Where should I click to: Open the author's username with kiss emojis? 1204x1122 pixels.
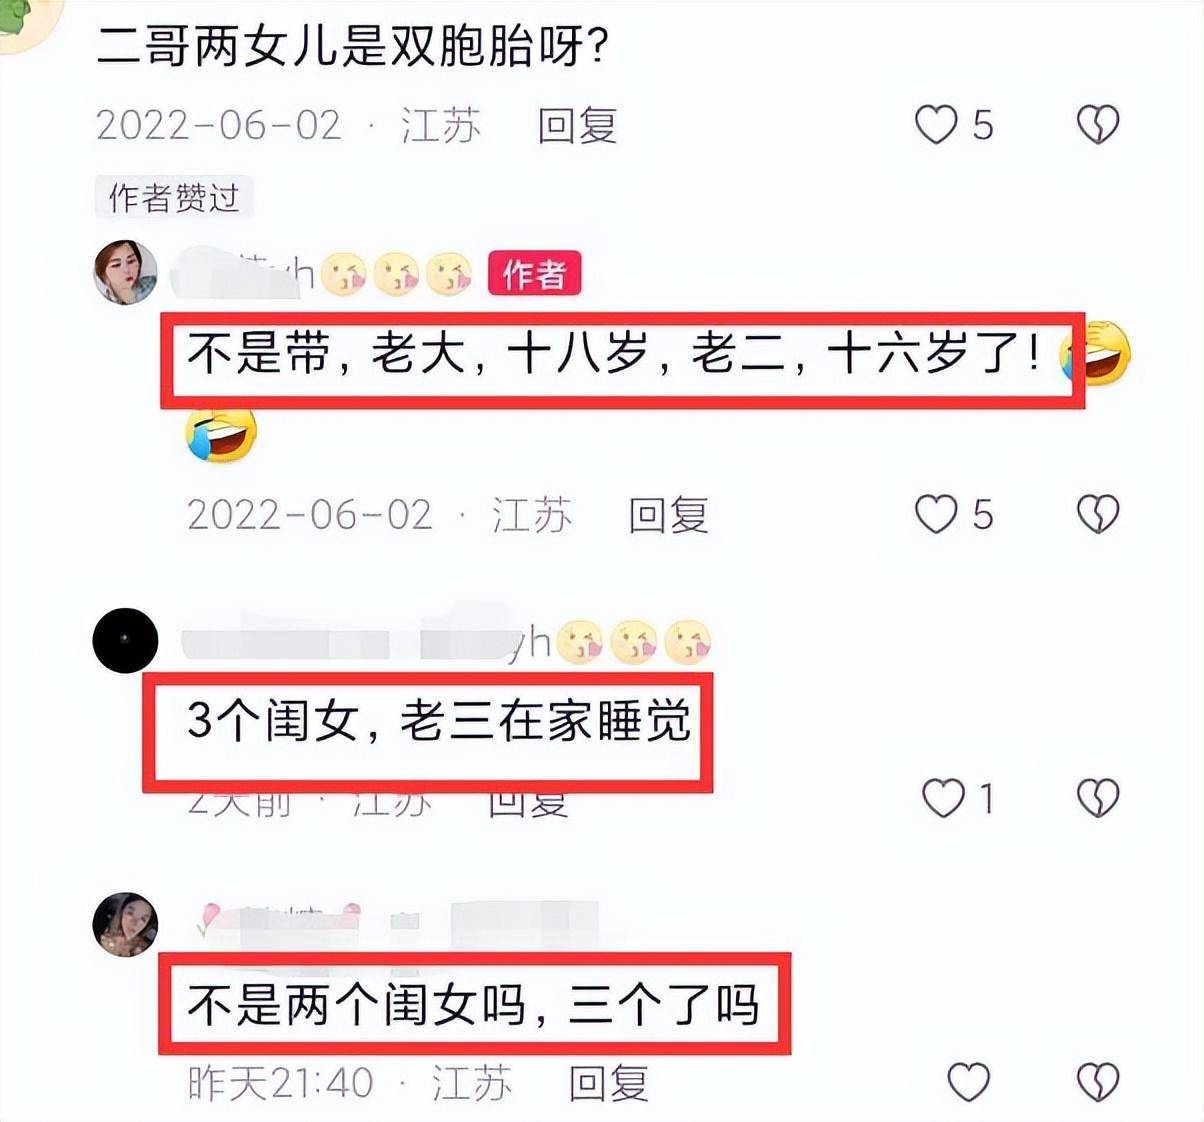pyautogui.click(x=320, y=273)
